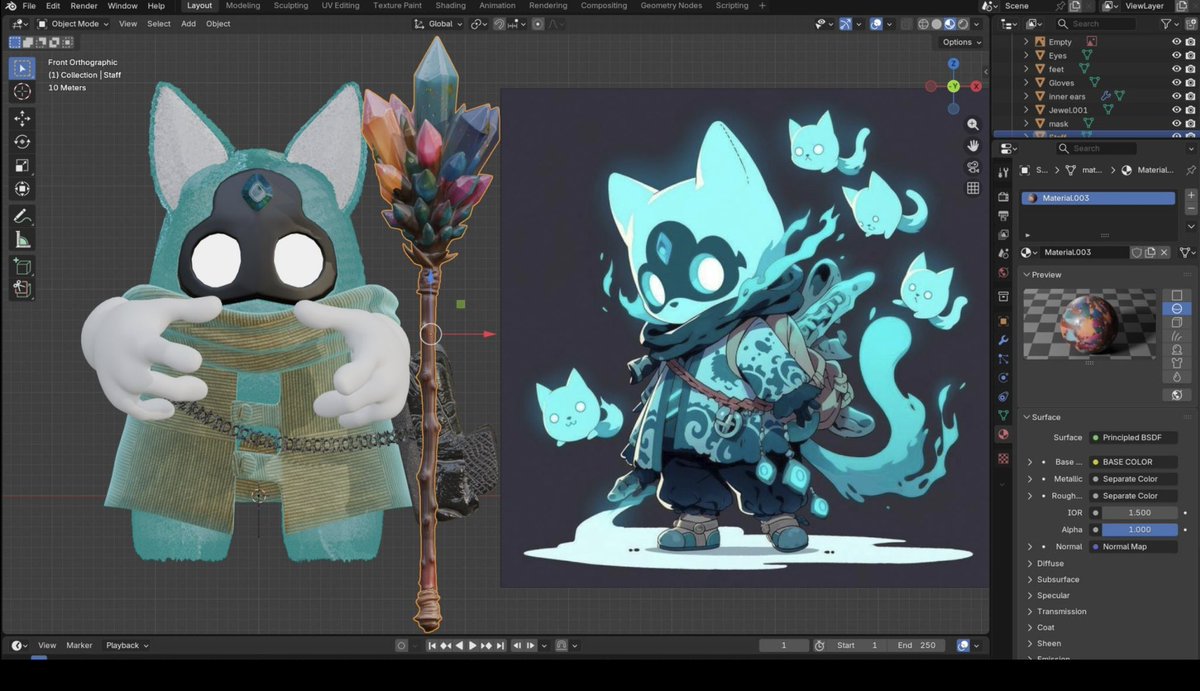Select the Add Cube tool

pyautogui.click(x=22, y=266)
